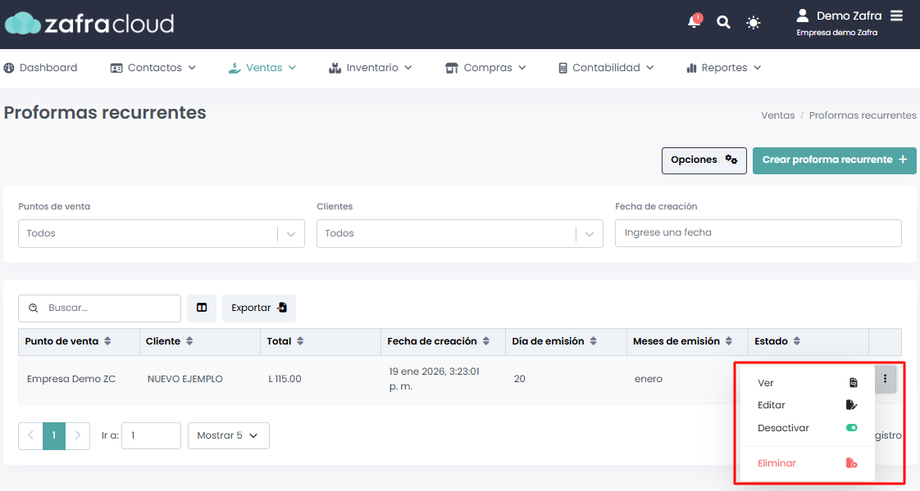The height and width of the screenshot is (491, 920).
Task: Click the zafracloud logo
Action: tap(89, 23)
